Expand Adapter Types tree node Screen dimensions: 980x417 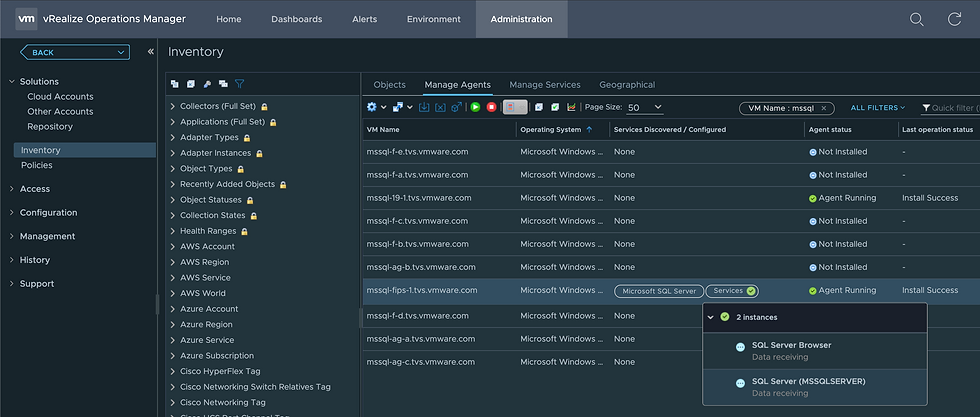point(173,138)
